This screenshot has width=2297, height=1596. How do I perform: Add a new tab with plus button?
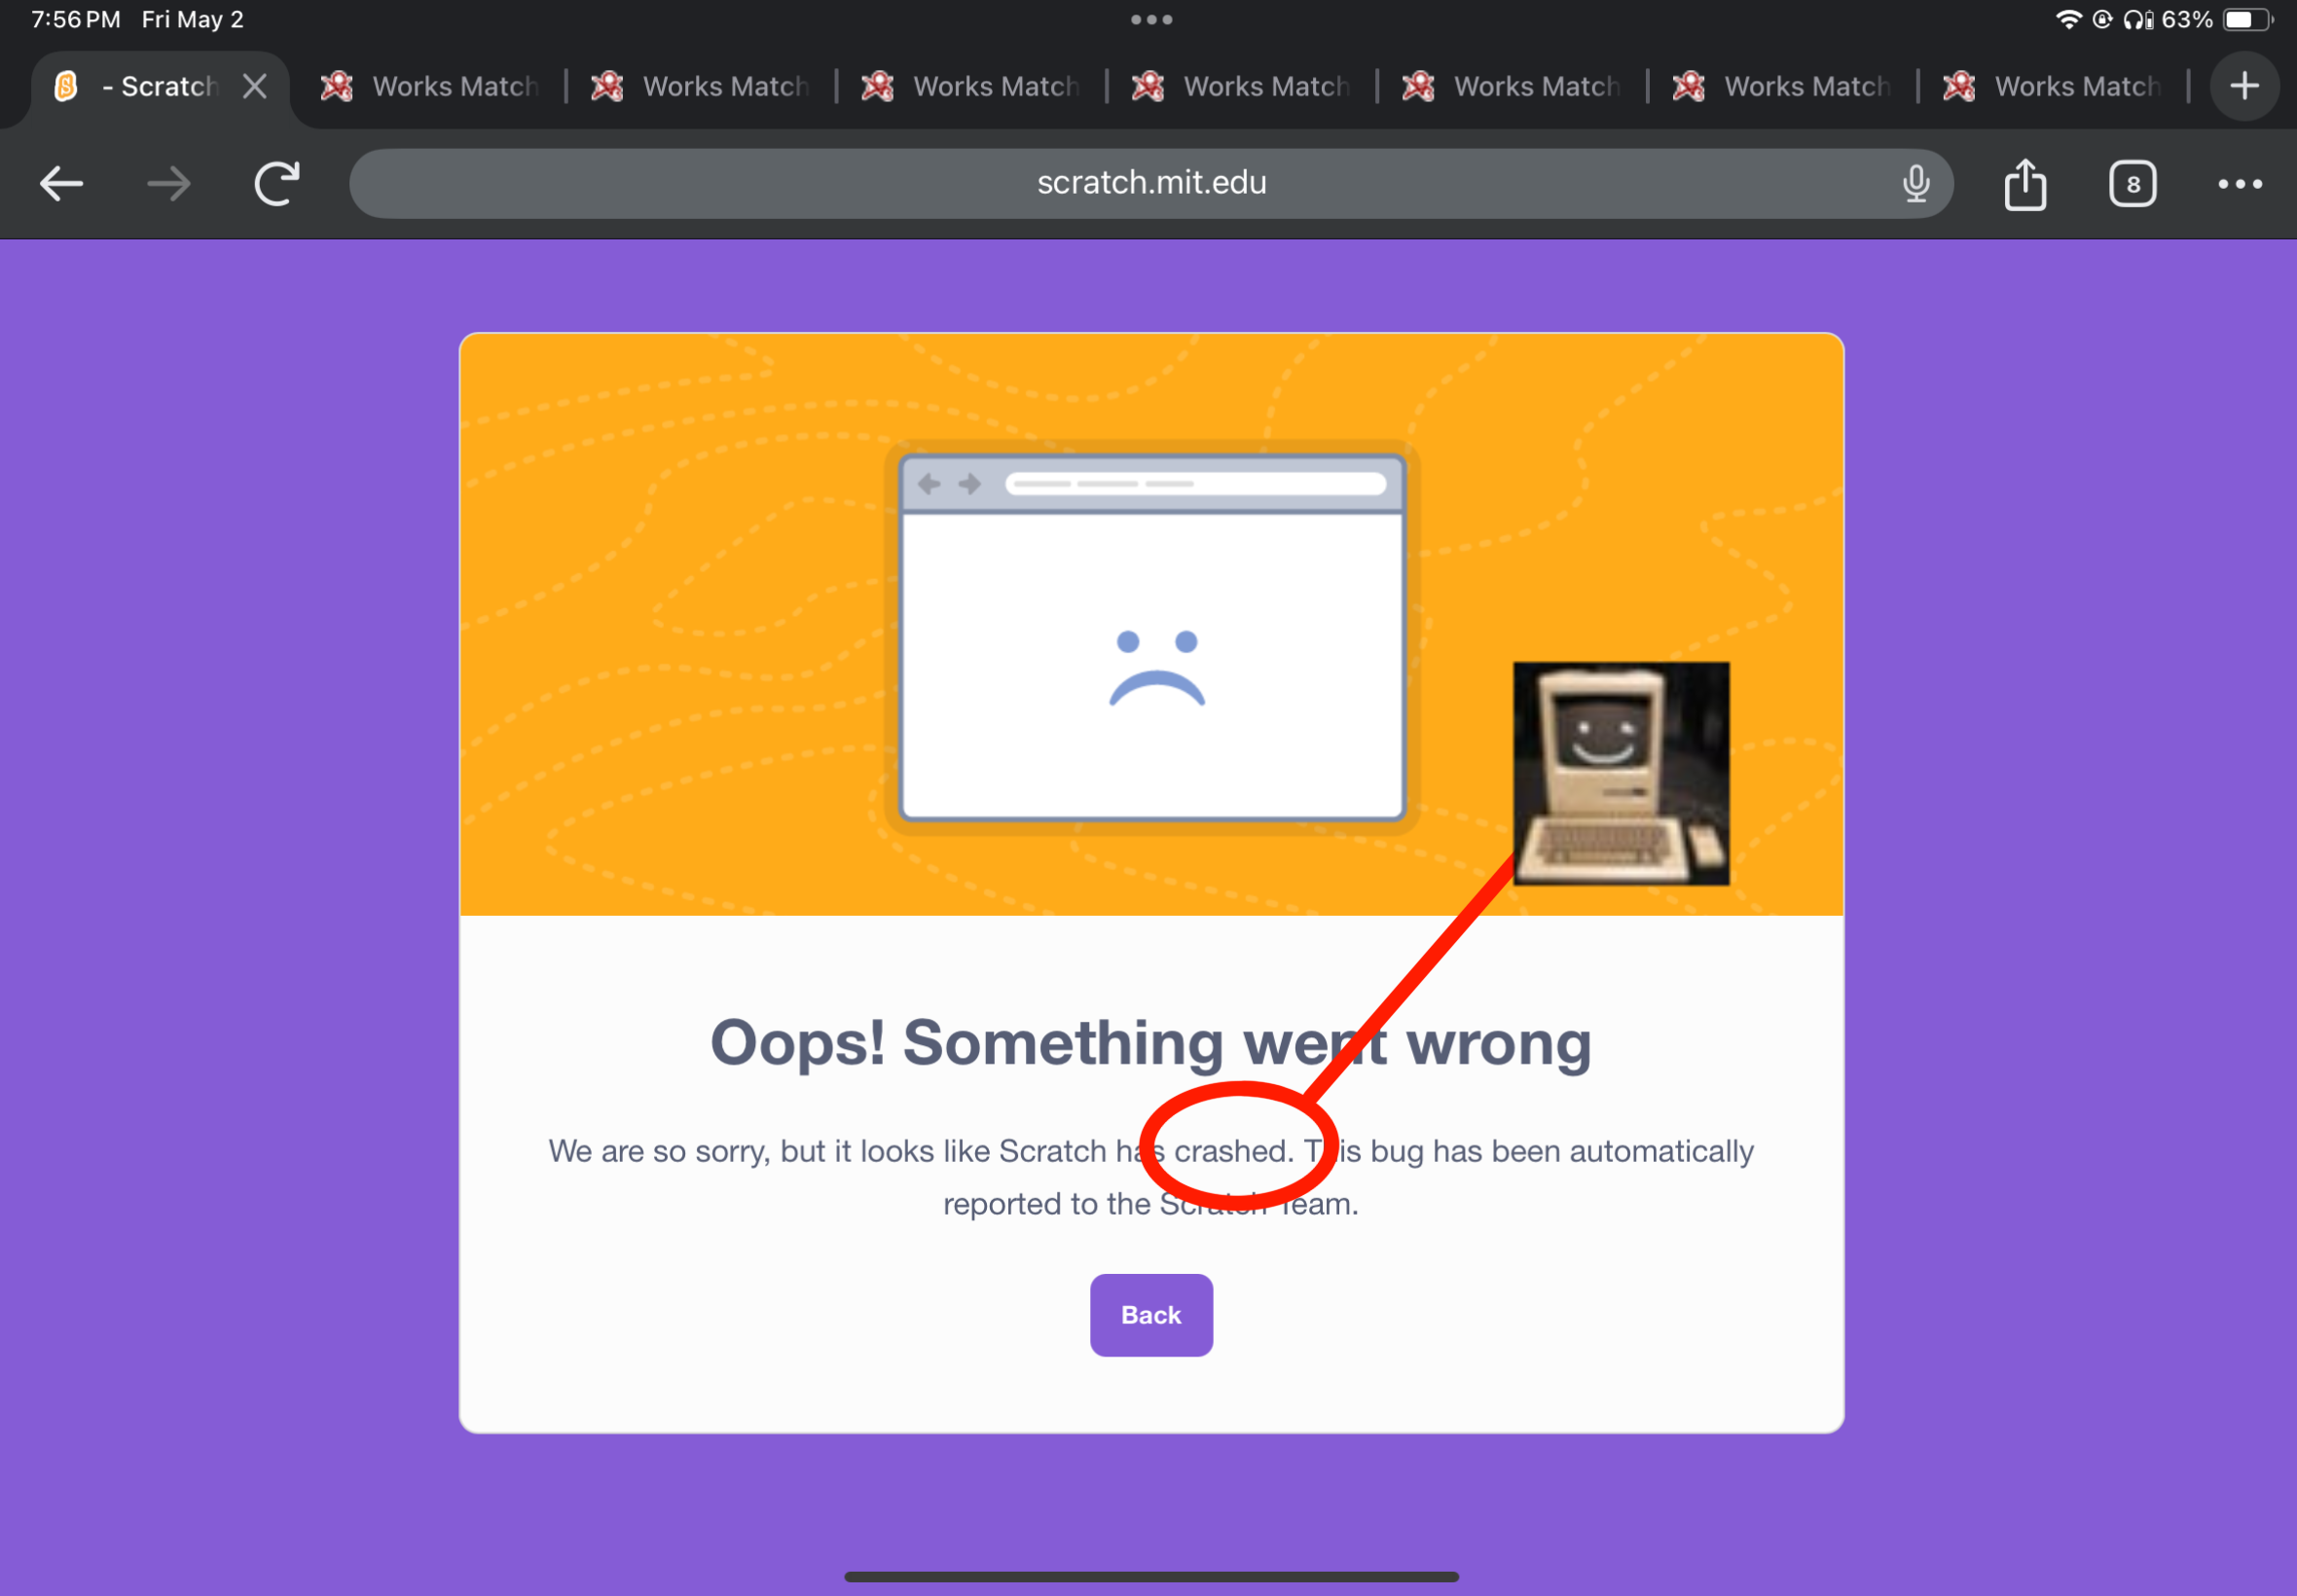[x=2244, y=86]
